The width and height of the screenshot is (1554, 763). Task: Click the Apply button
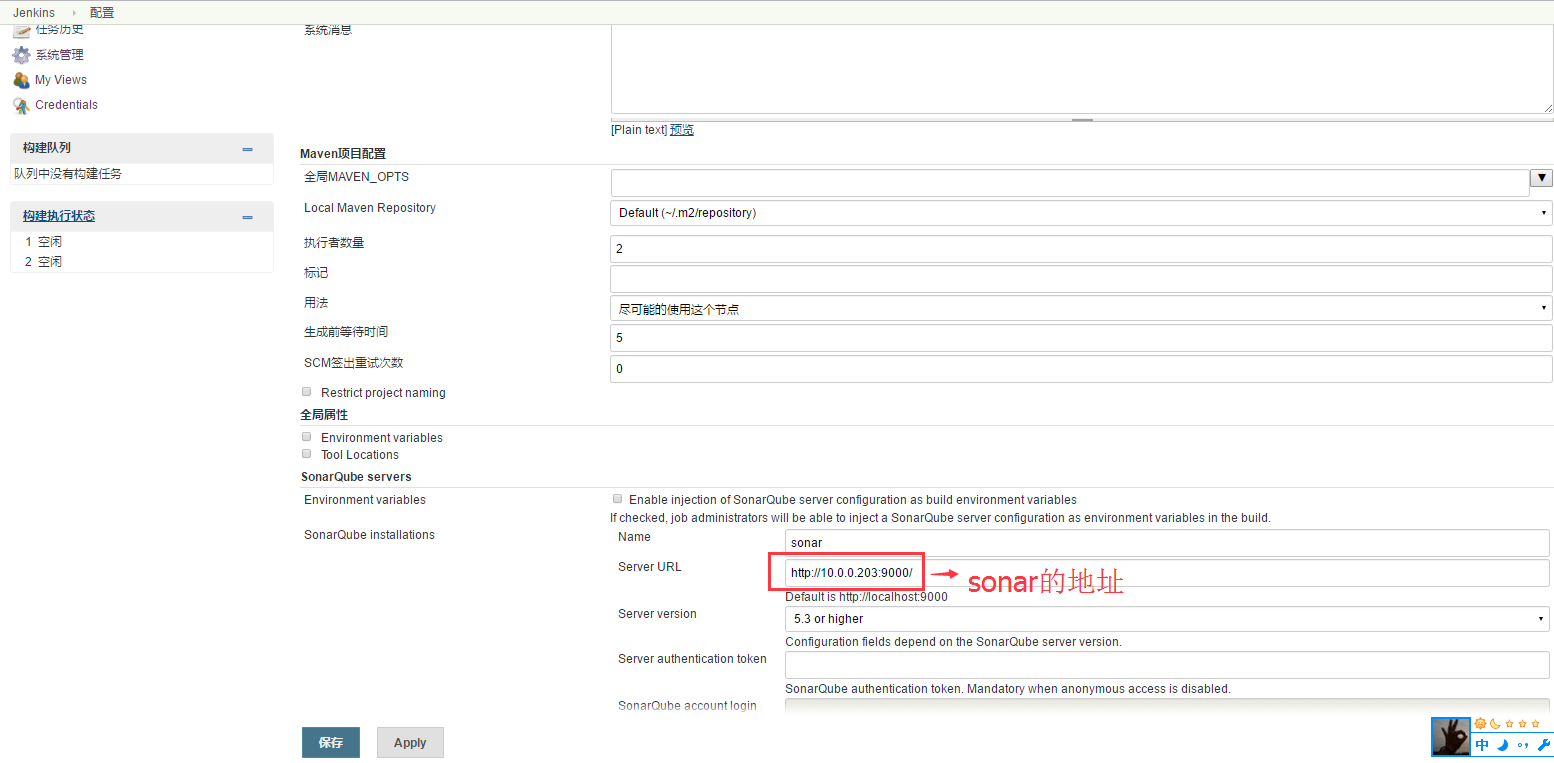(410, 742)
